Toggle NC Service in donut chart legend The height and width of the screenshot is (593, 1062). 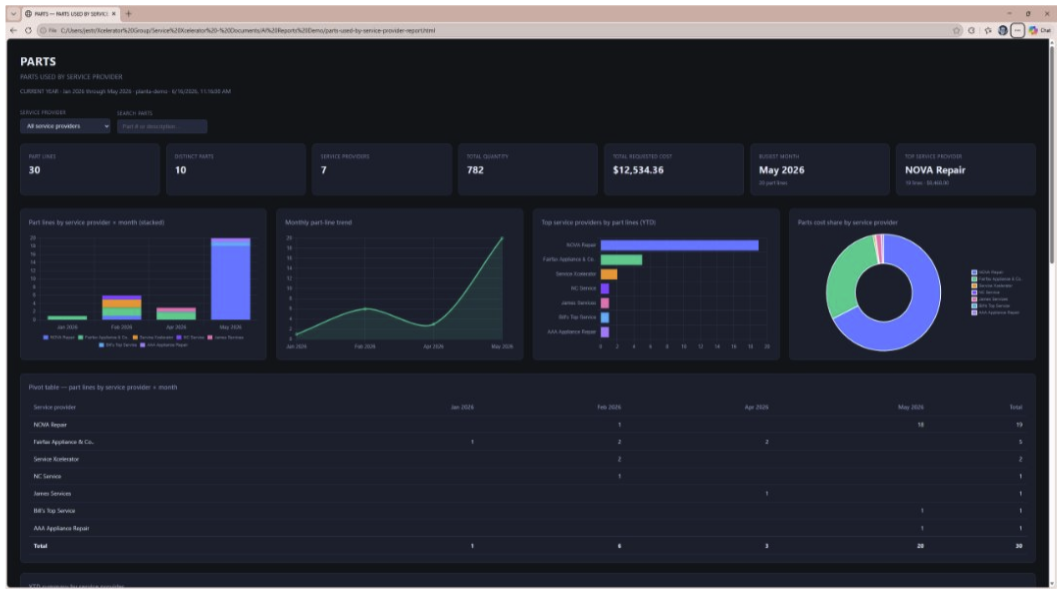985,292
